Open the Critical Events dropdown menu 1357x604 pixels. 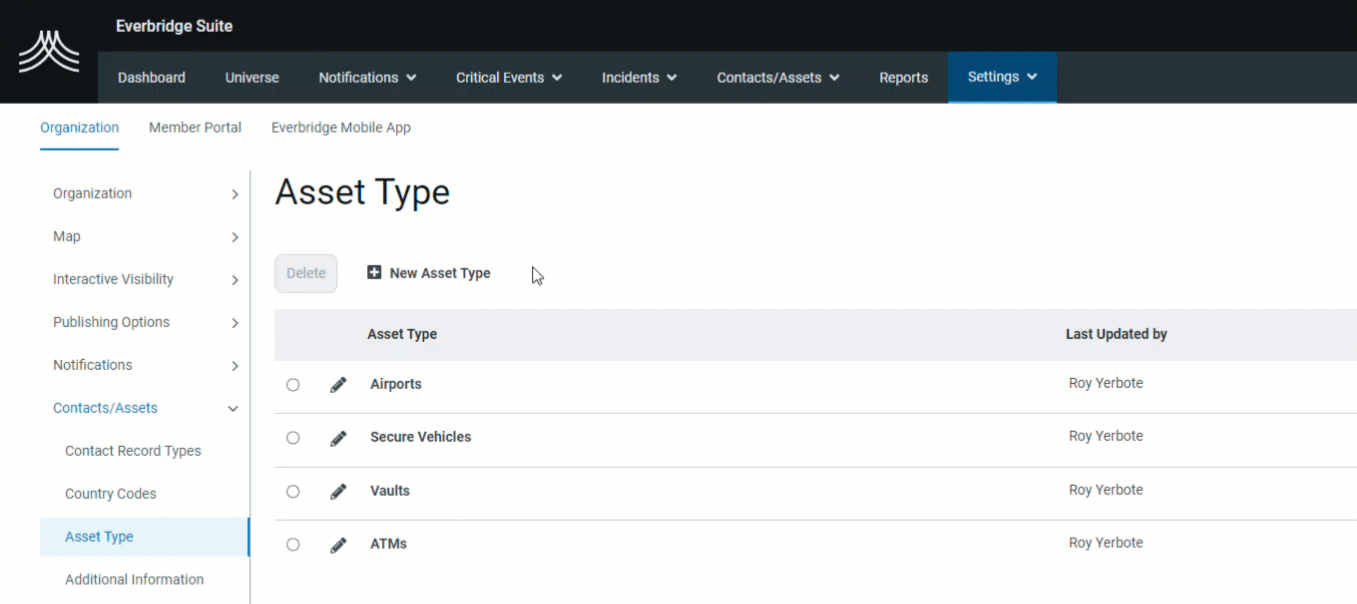(509, 77)
